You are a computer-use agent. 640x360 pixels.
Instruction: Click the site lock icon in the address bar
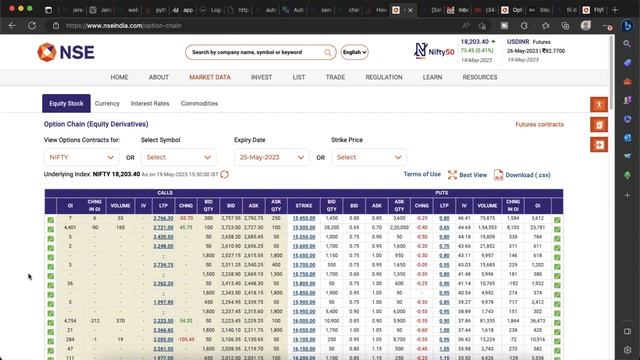(56, 26)
